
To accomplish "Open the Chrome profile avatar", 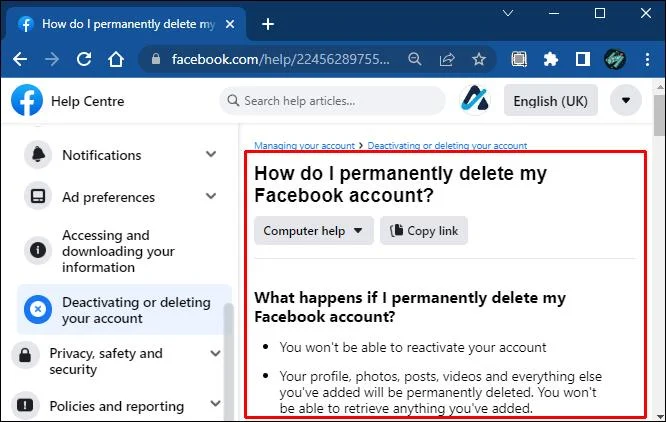I will 615,59.
